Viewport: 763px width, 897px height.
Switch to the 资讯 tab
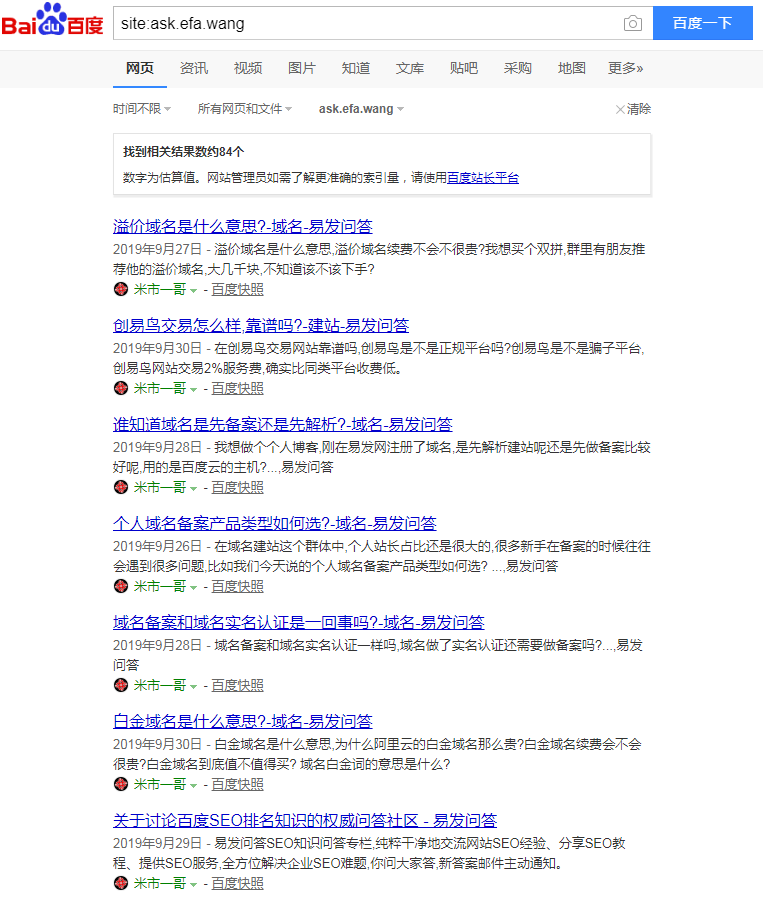pos(194,69)
